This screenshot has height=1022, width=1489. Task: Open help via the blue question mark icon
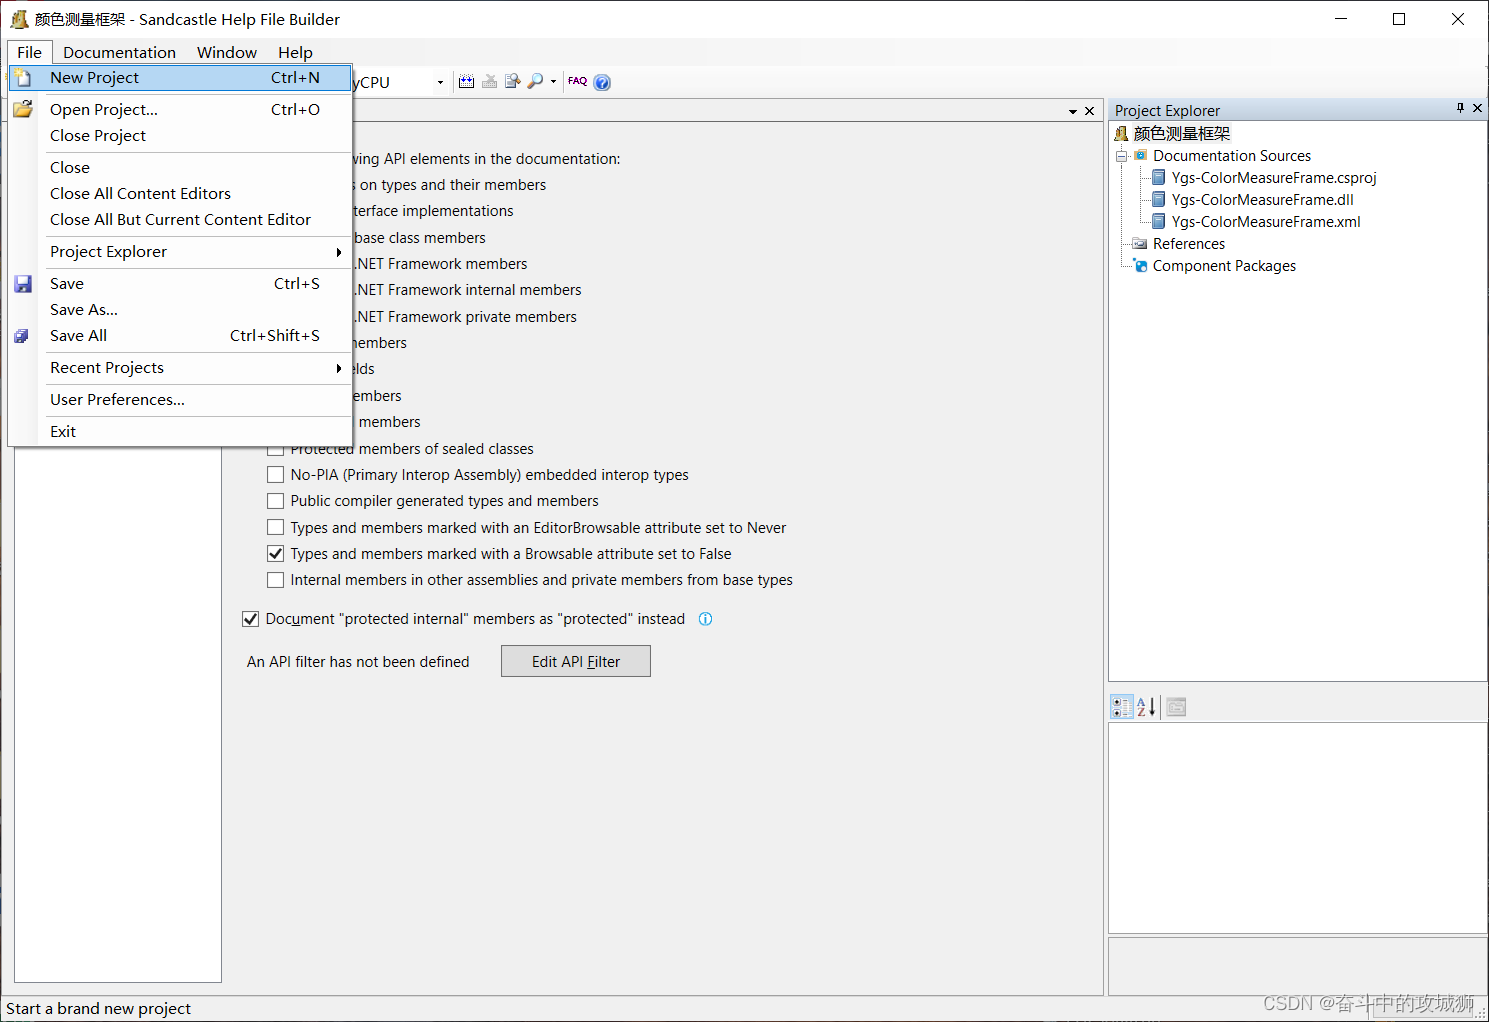pyautogui.click(x=602, y=81)
